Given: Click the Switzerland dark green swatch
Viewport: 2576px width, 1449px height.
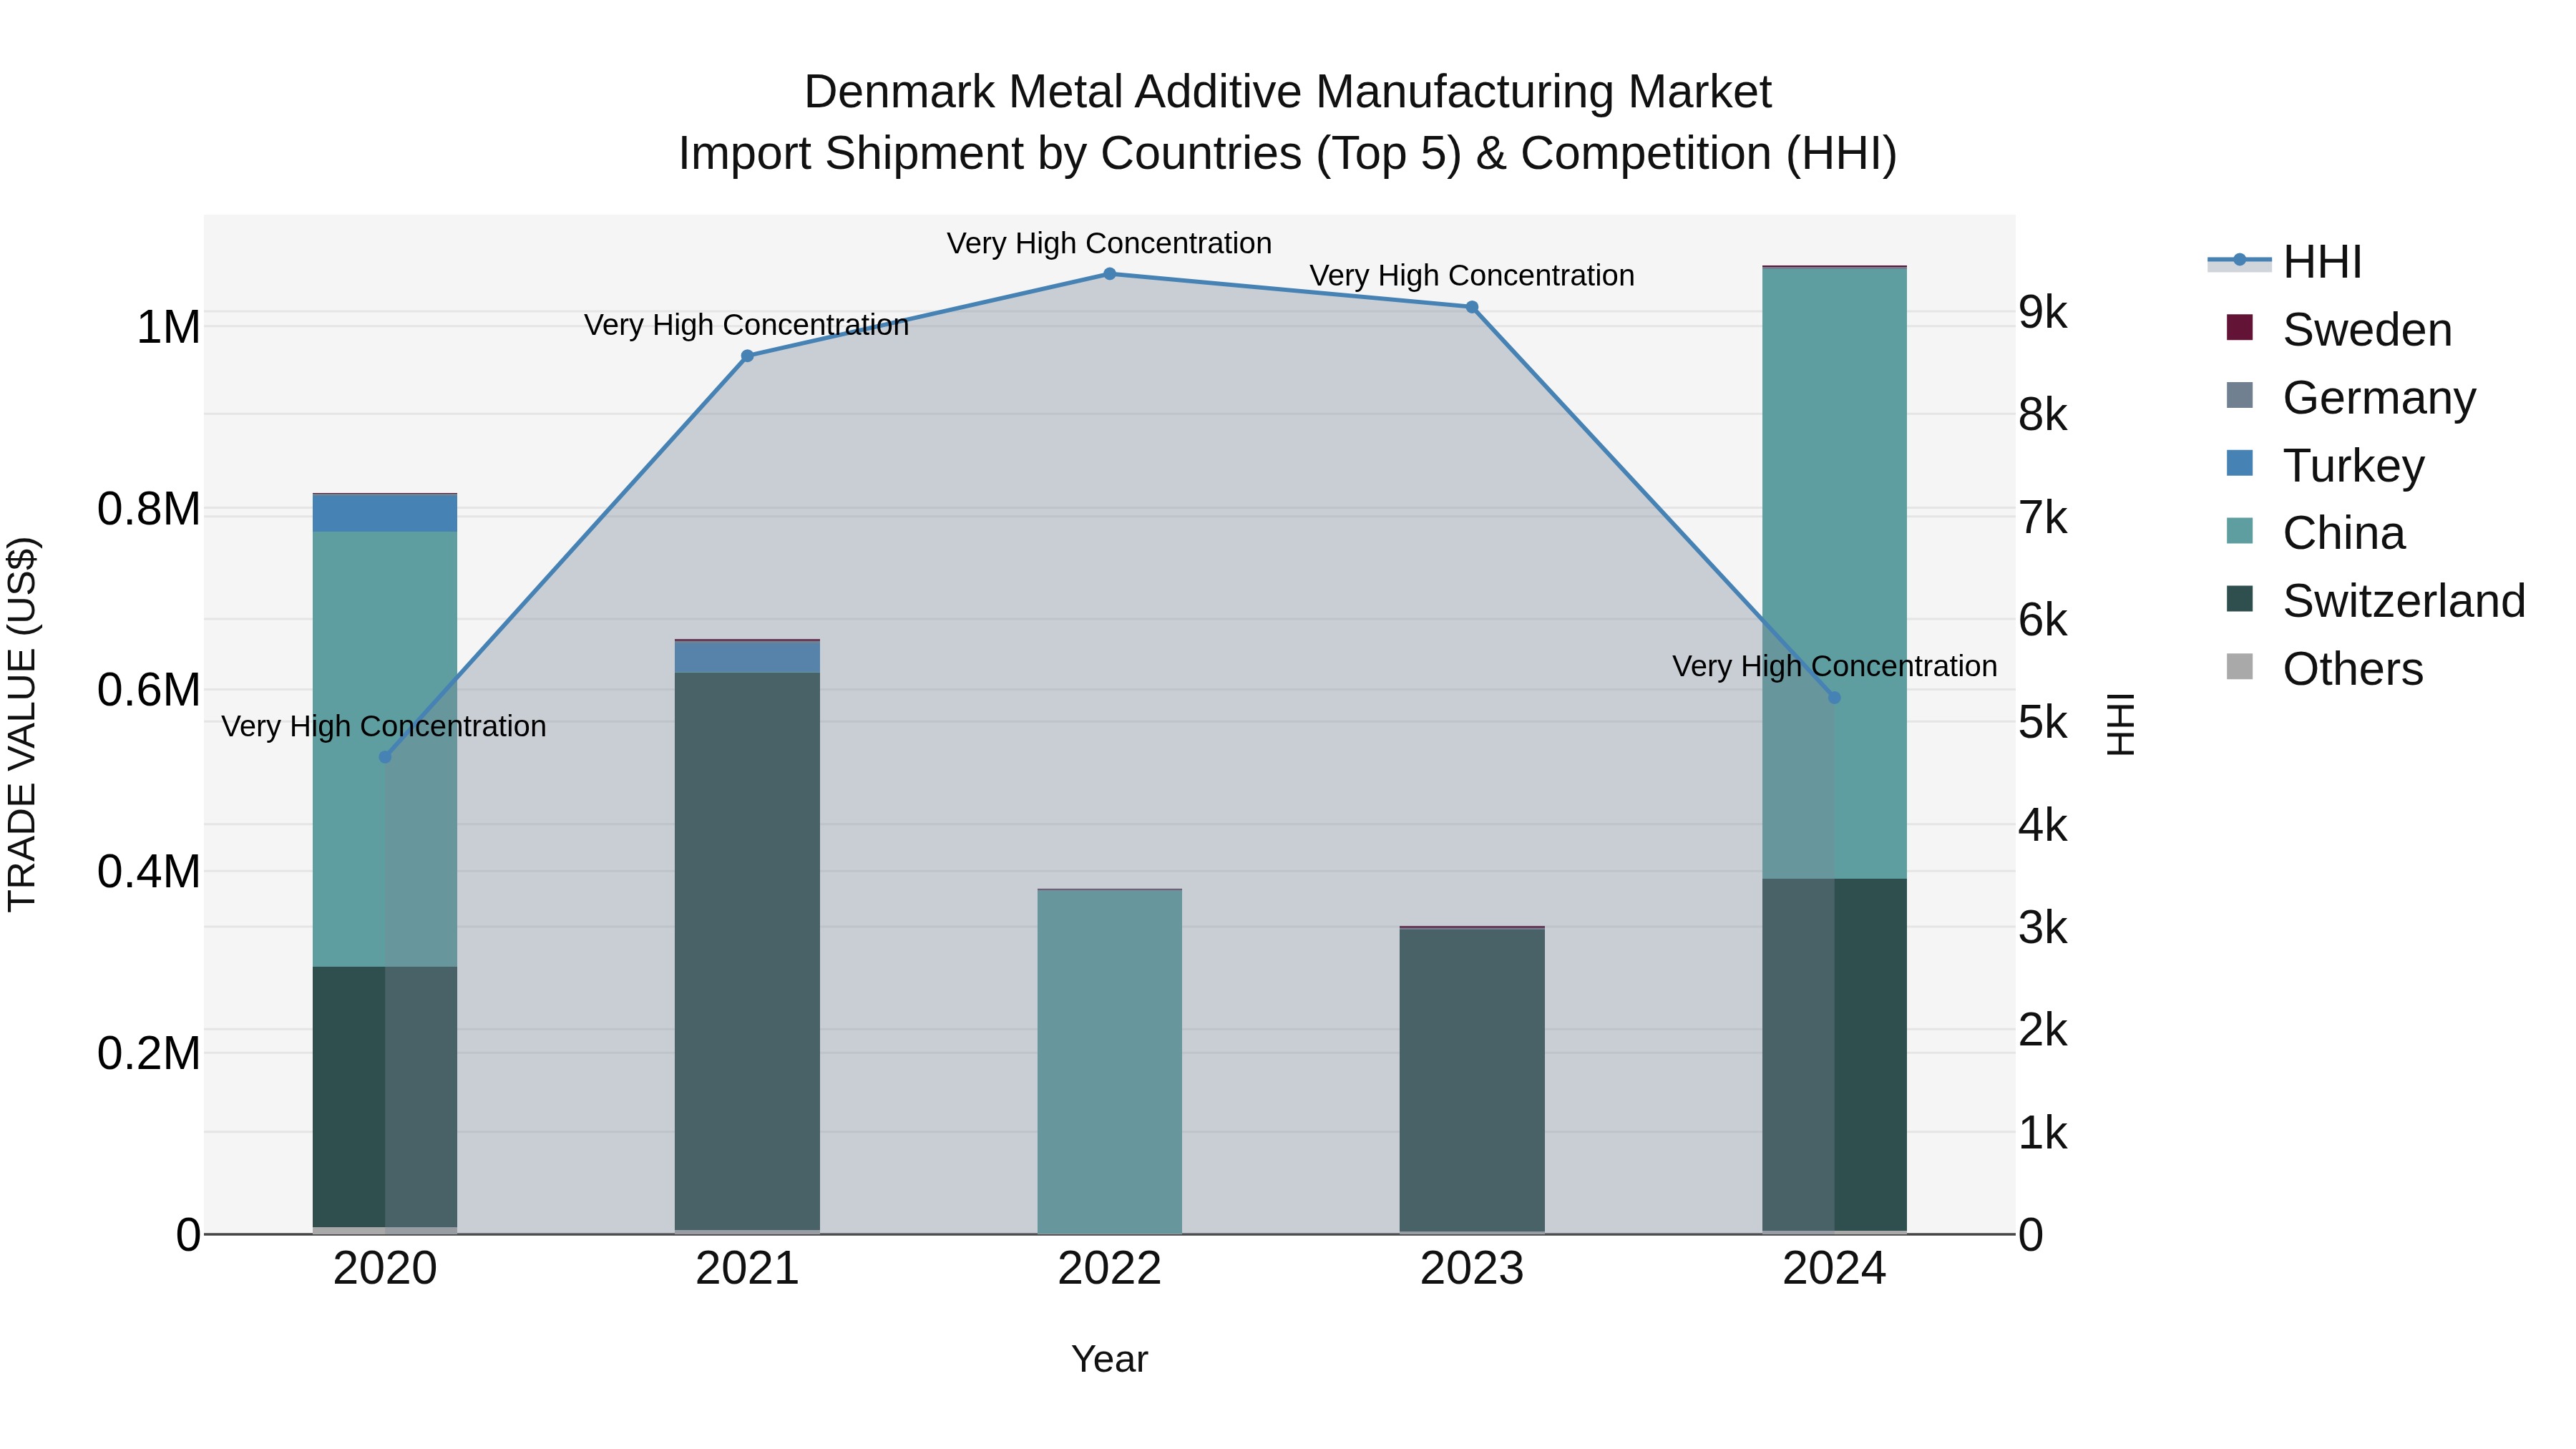Looking at the screenshot, I should pyautogui.click(x=2240, y=599).
